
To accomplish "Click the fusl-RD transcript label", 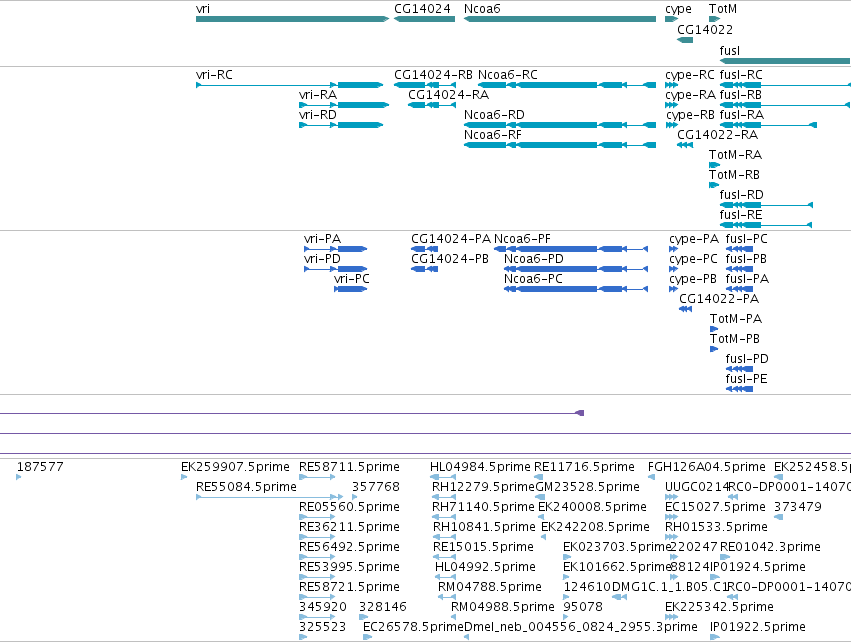I will tap(741, 194).
